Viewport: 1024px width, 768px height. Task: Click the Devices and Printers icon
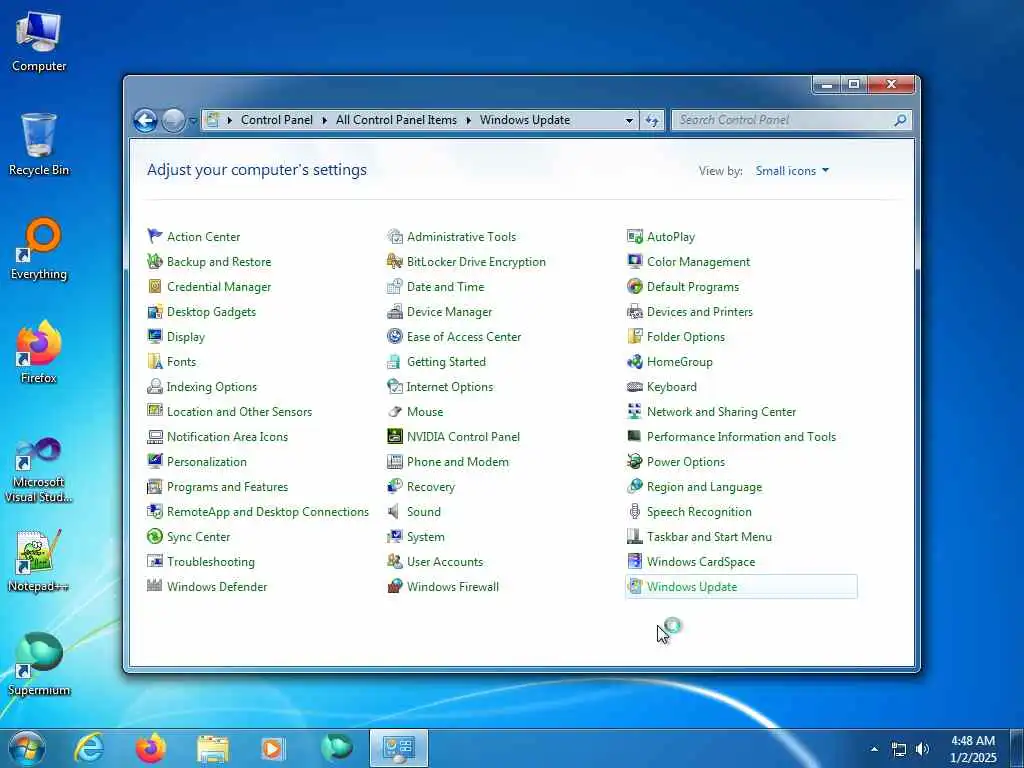[x=635, y=312]
